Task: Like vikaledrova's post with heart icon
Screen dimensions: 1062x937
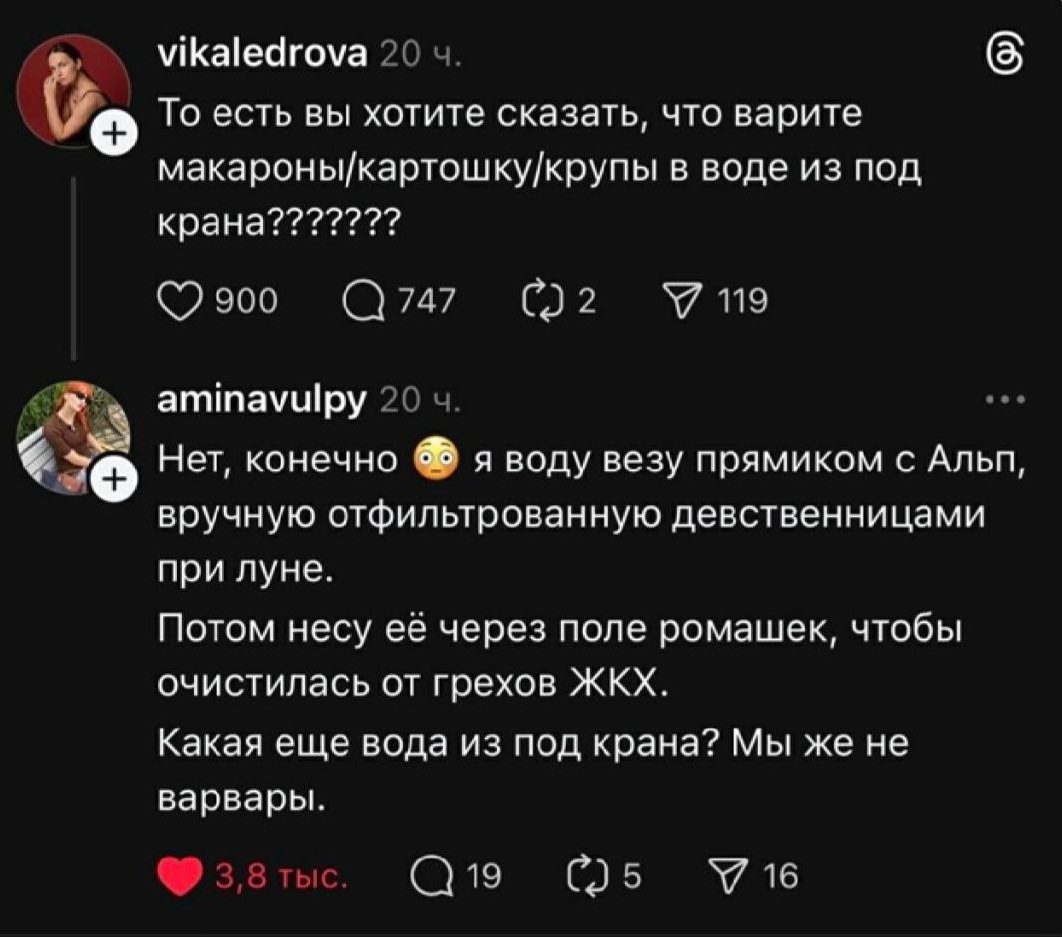Action: click(180, 298)
